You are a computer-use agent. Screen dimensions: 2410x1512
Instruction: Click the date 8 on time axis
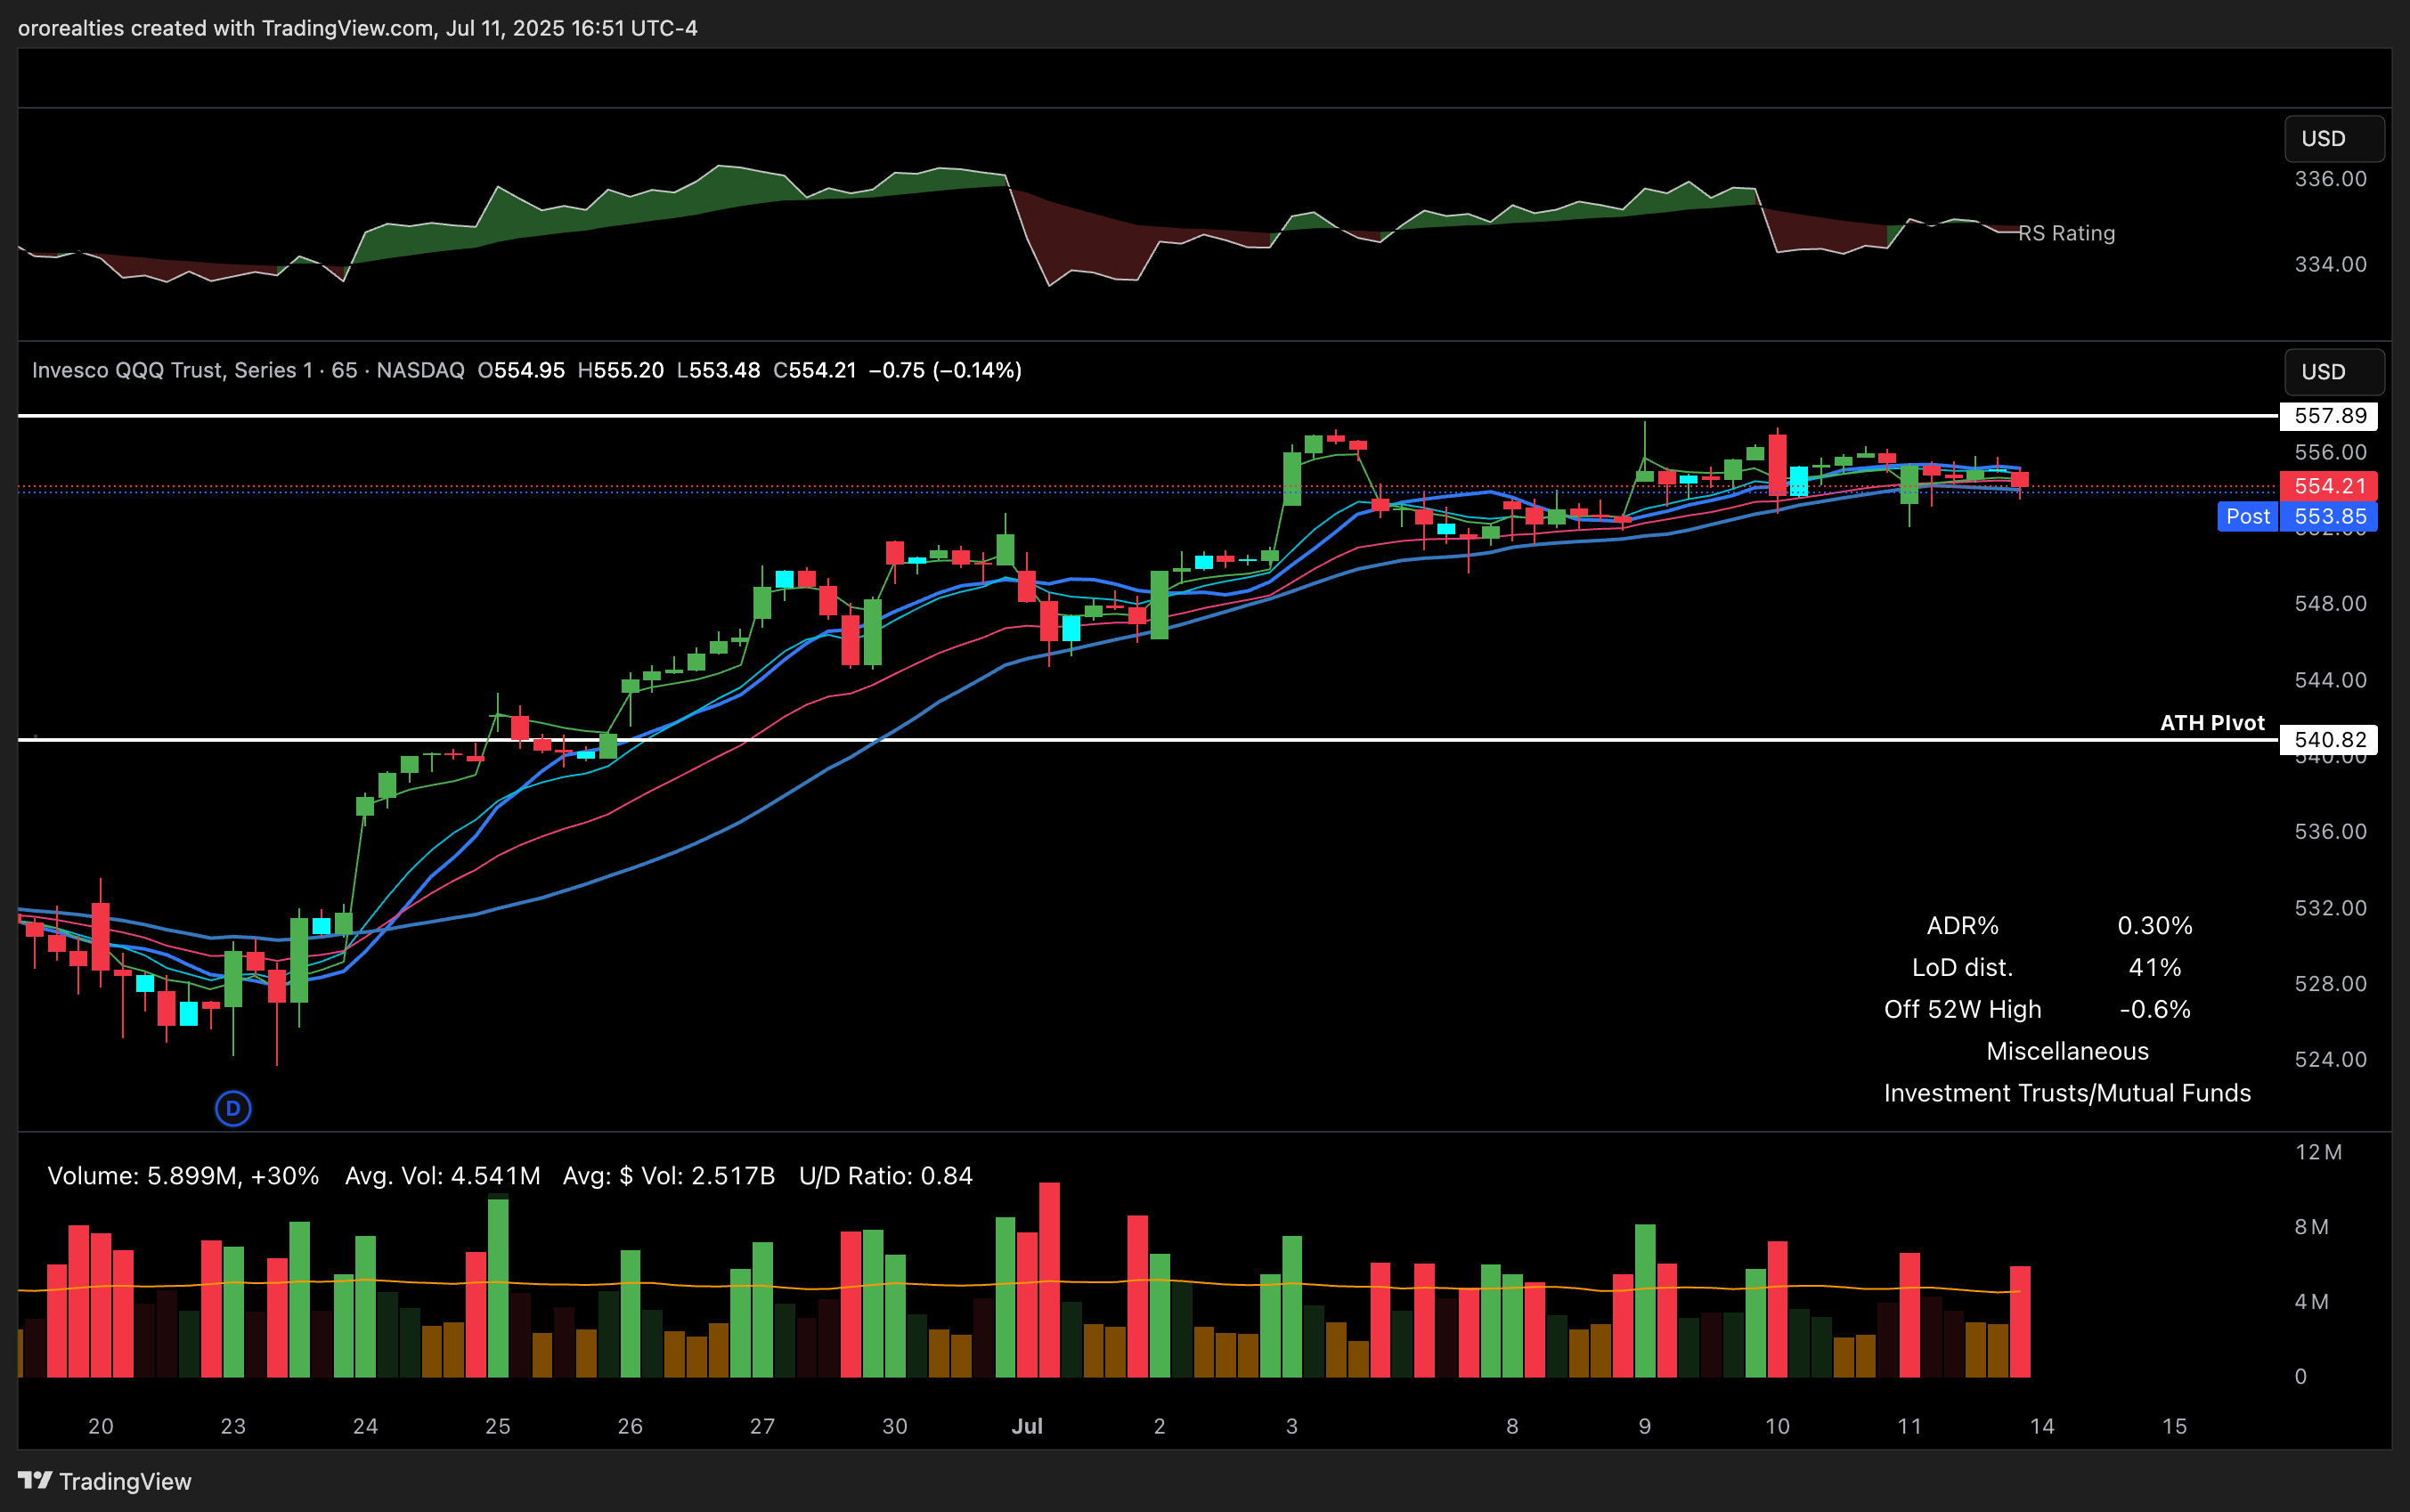pyautogui.click(x=1512, y=1427)
